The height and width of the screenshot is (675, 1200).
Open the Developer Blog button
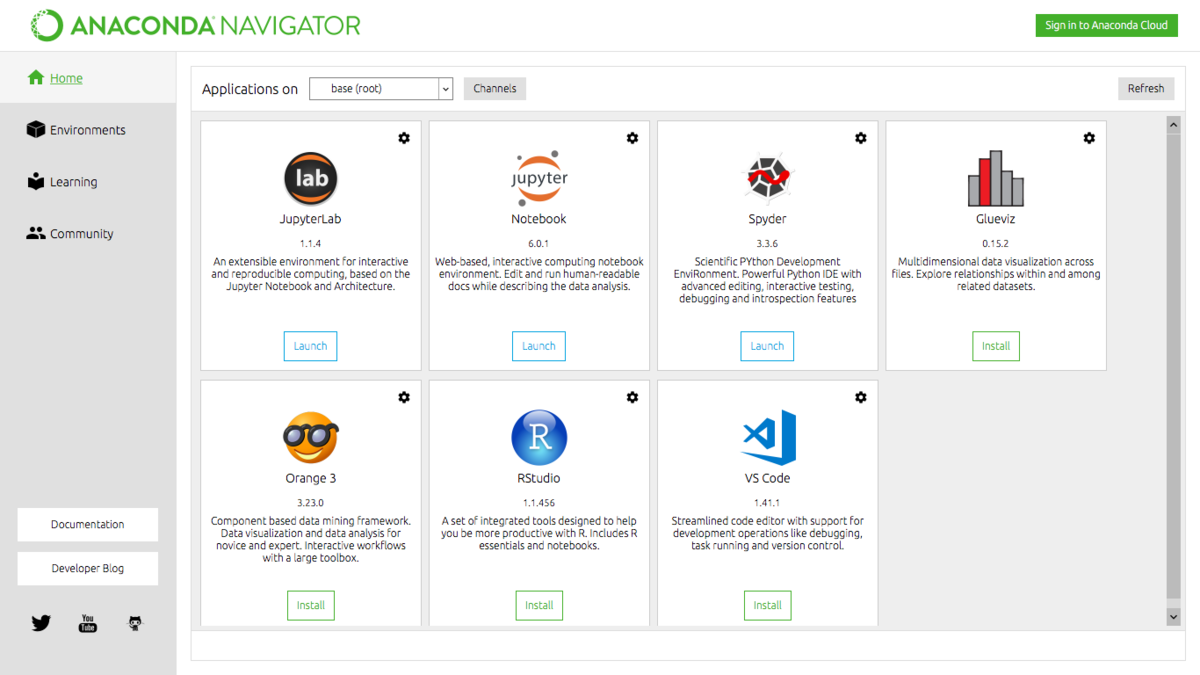[88, 568]
